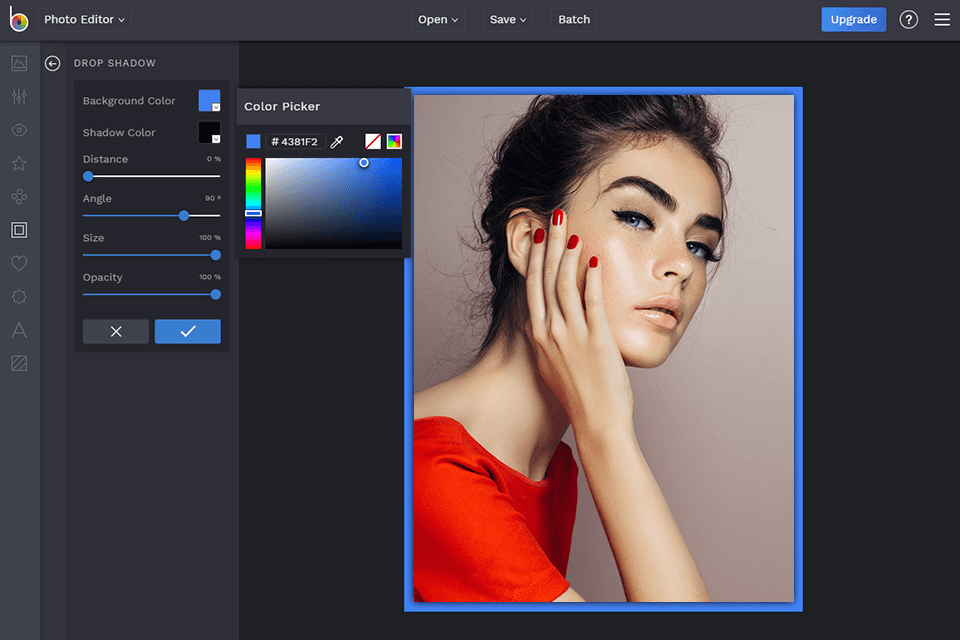
Task: Confirm drop shadow with checkmark button
Action: [x=187, y=330]
